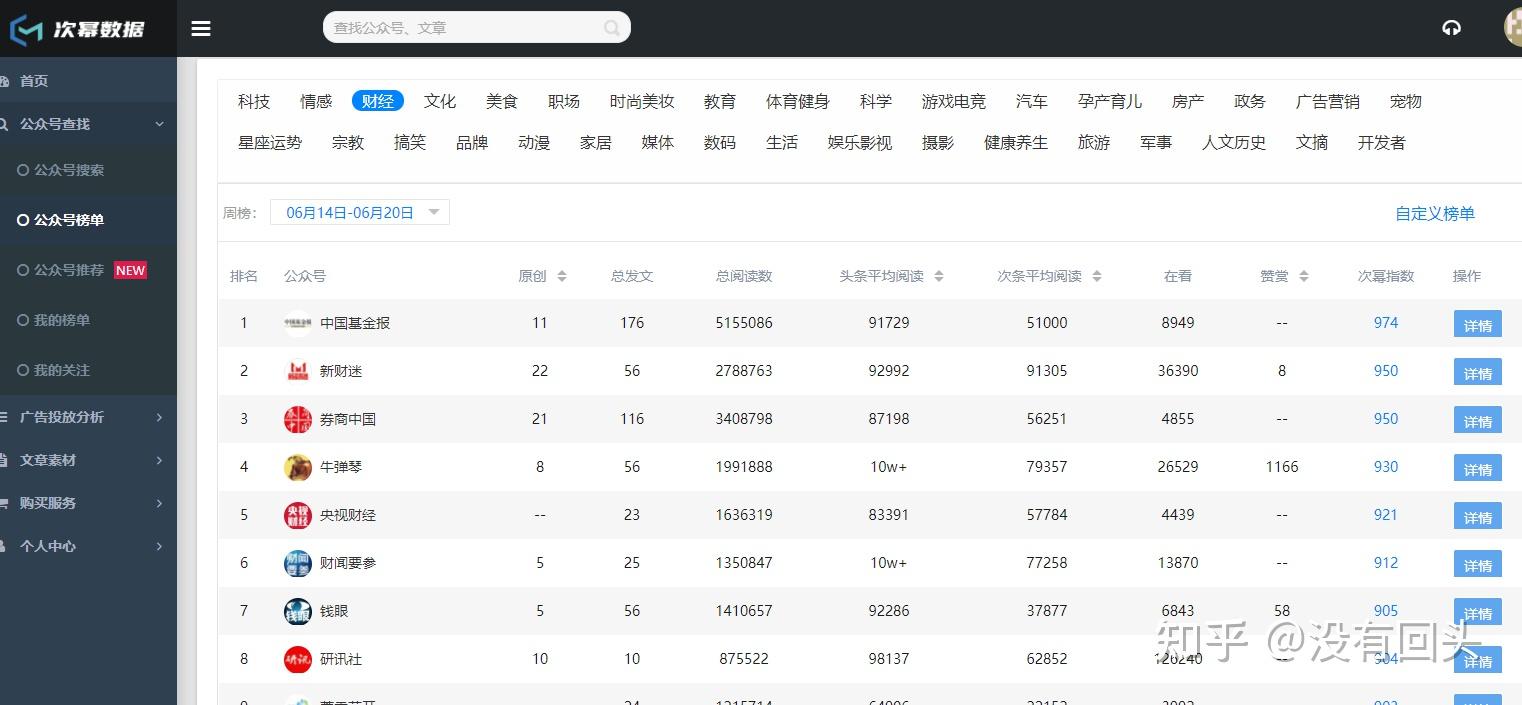Switch to the 游戏电竞 category tab
1522x705 pixels.
954,101
